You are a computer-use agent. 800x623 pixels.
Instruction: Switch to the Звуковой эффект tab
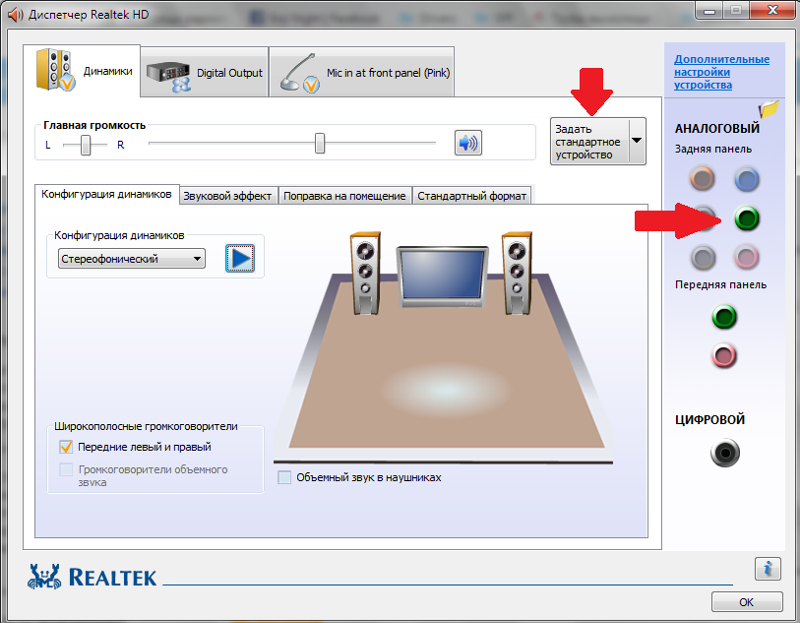[x=228, y=196]
